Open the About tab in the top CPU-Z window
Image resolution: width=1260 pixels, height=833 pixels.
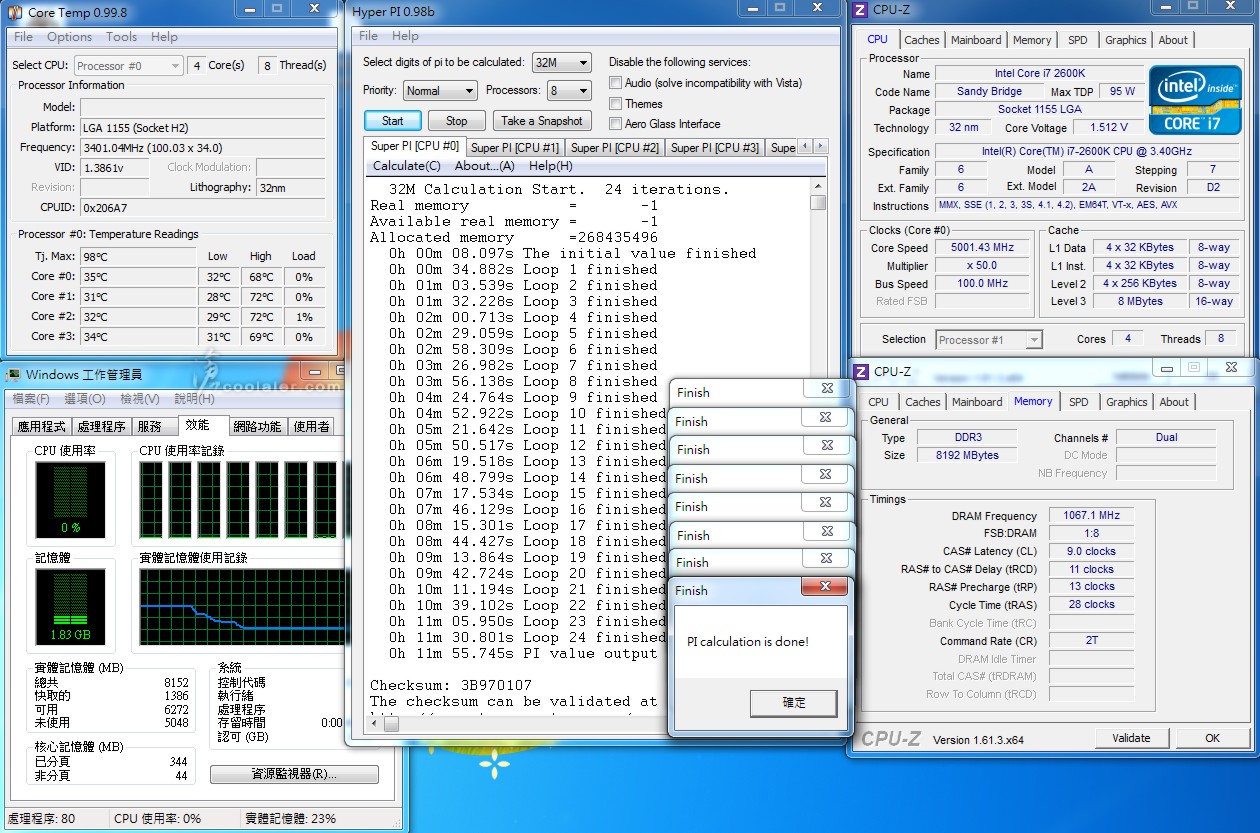point(1173,40)
